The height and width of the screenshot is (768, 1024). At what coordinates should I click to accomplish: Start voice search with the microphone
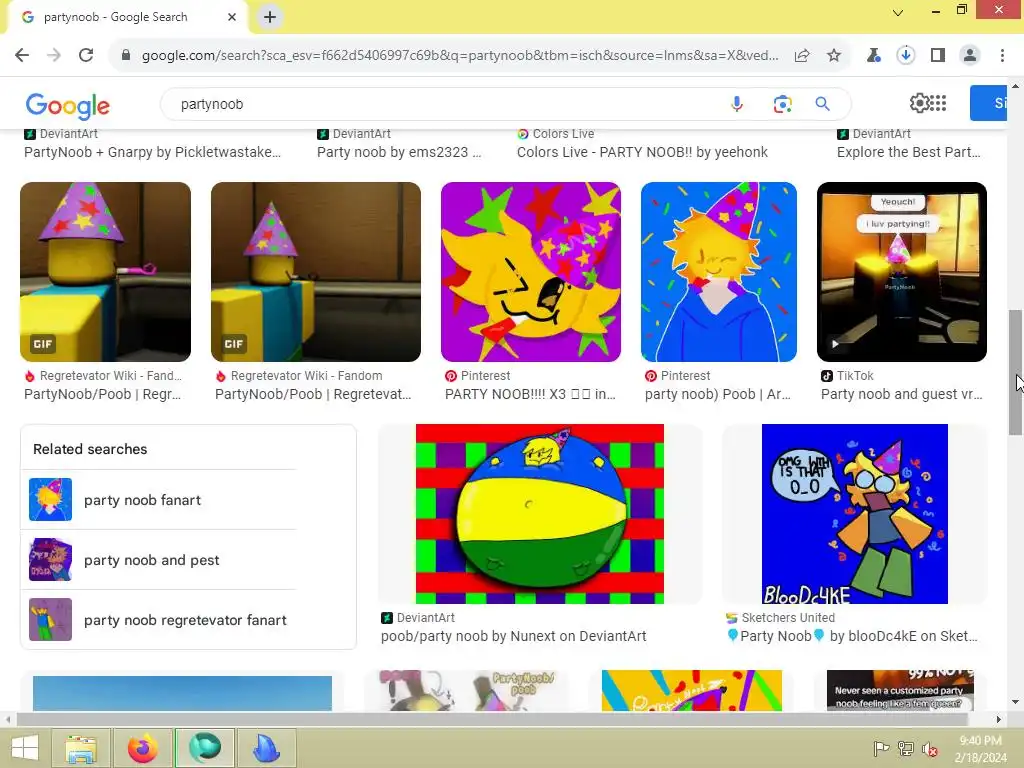click(x=737, y=104)
